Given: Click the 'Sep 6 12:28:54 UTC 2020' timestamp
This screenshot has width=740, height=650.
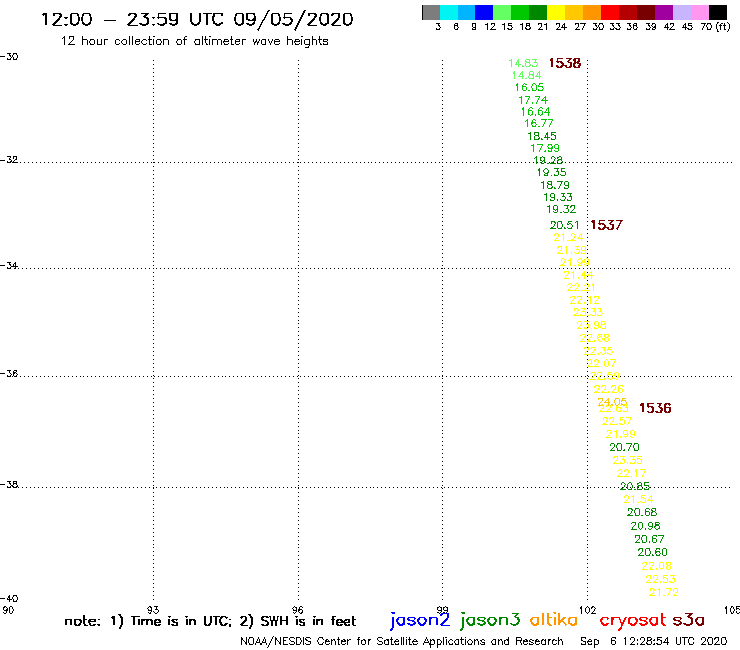Looking at the screenshot, I should [x=654, y=641].
